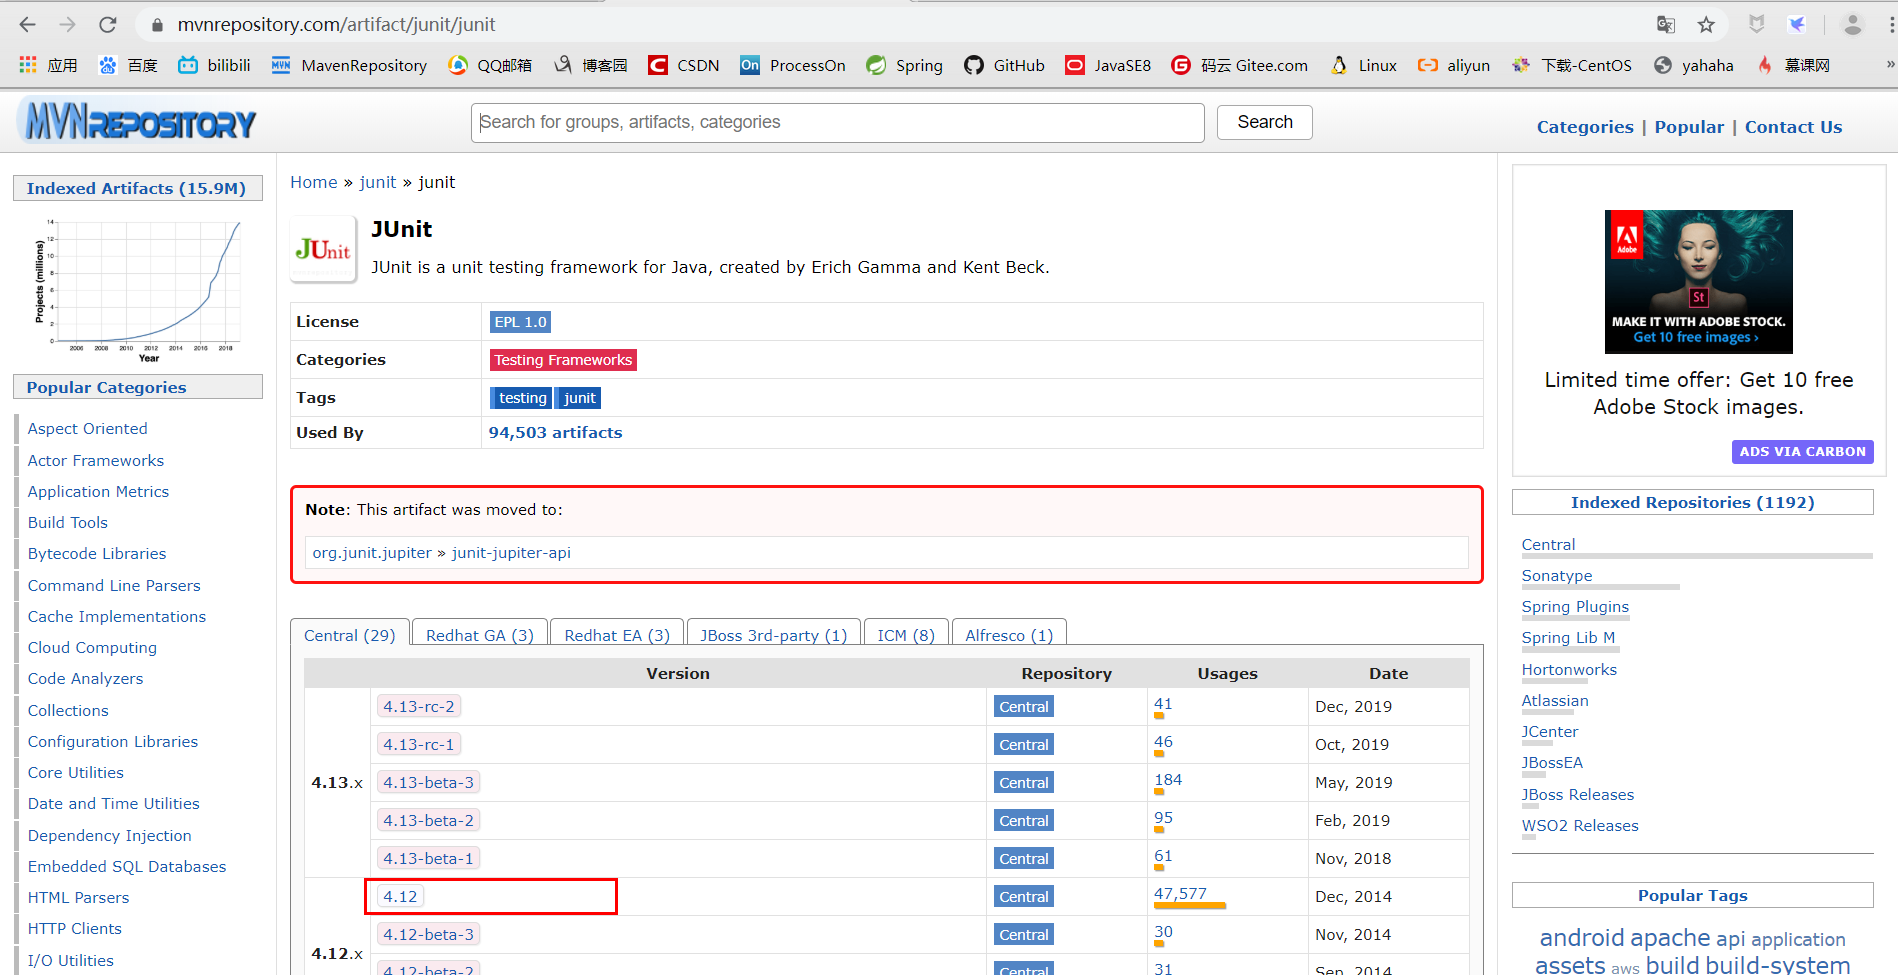Focus the artifact search input field
This screenshot has width=1898, height=975.
(838, 122)
